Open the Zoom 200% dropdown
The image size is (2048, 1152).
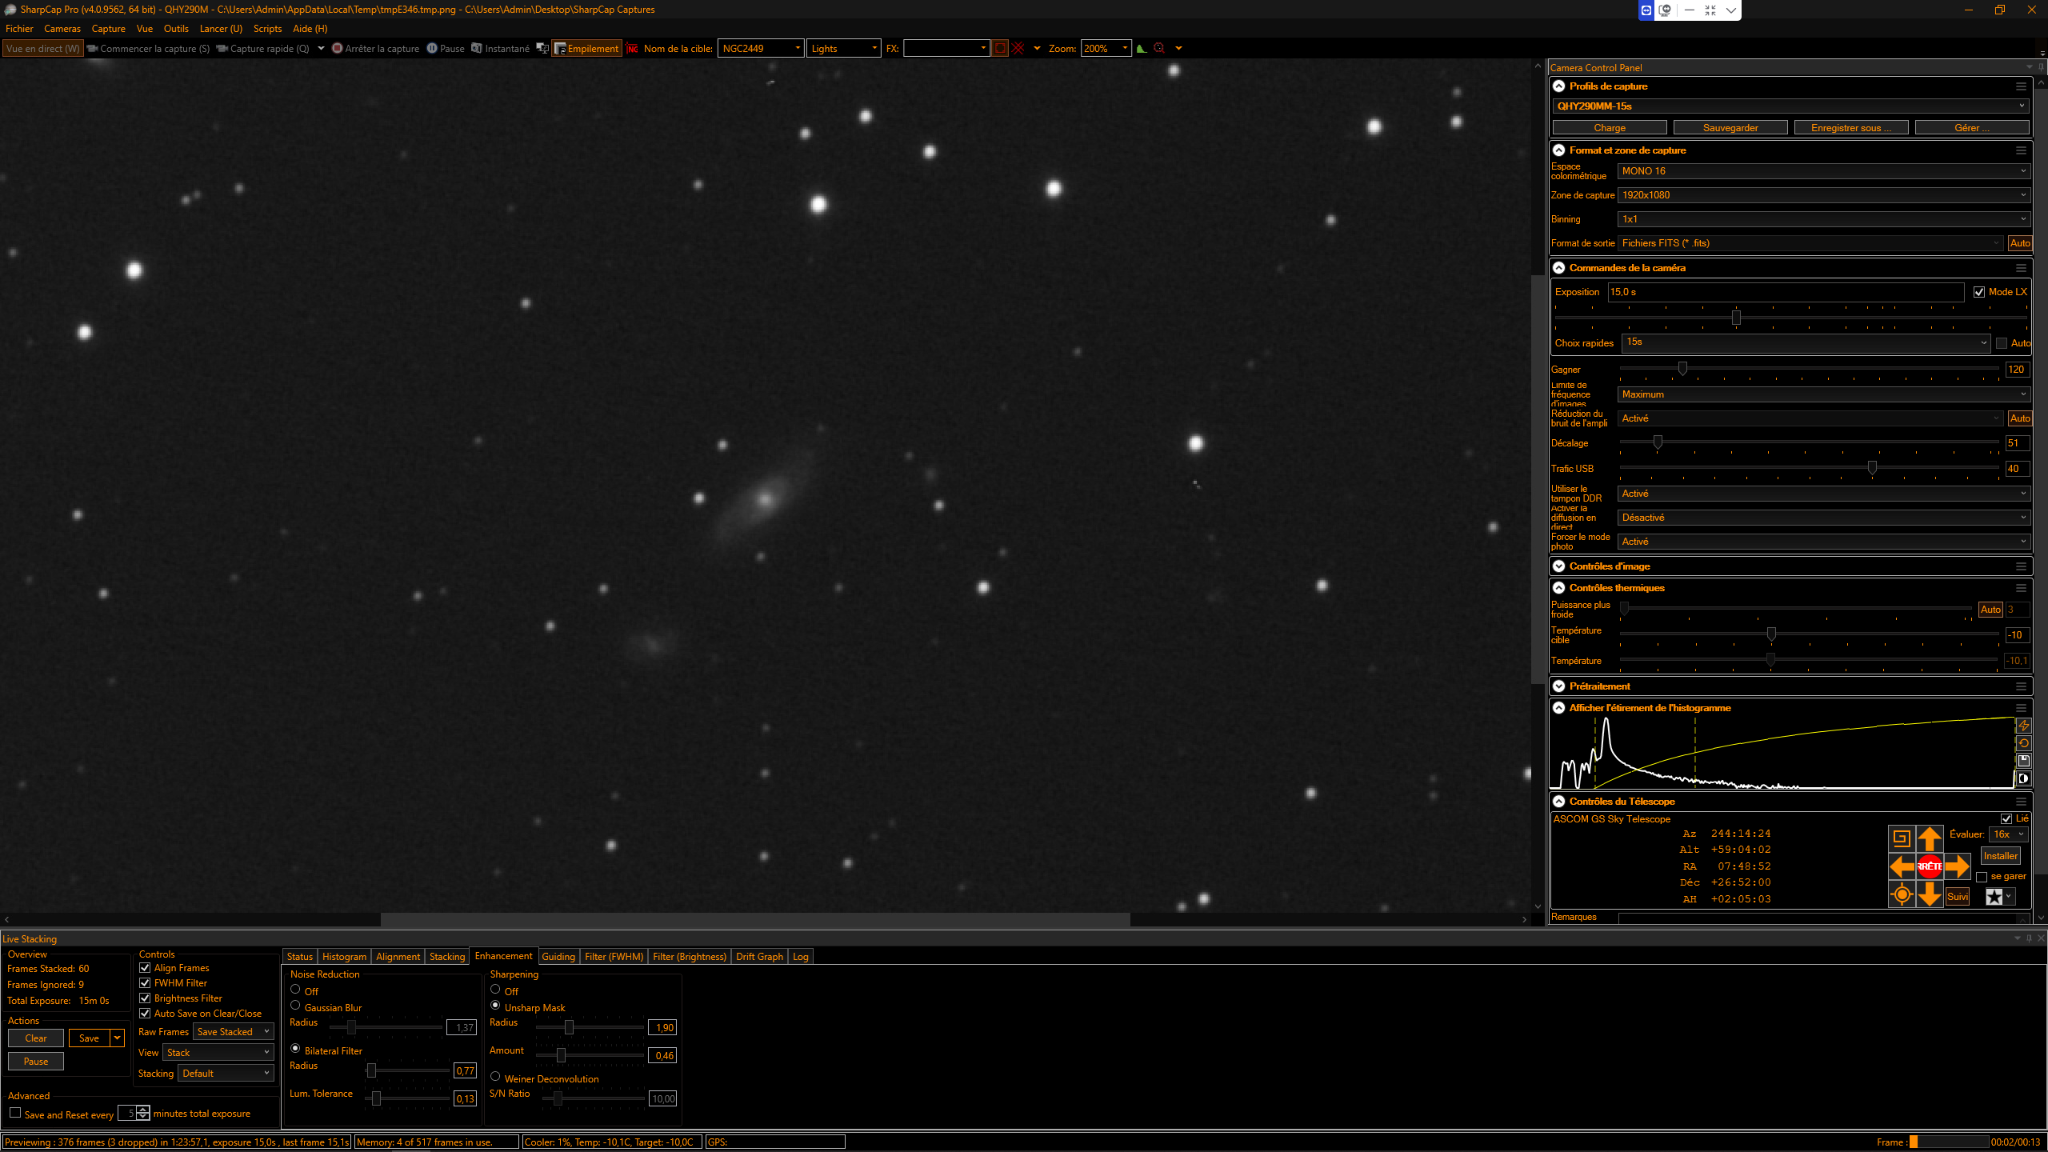[x=1106, y=48]
